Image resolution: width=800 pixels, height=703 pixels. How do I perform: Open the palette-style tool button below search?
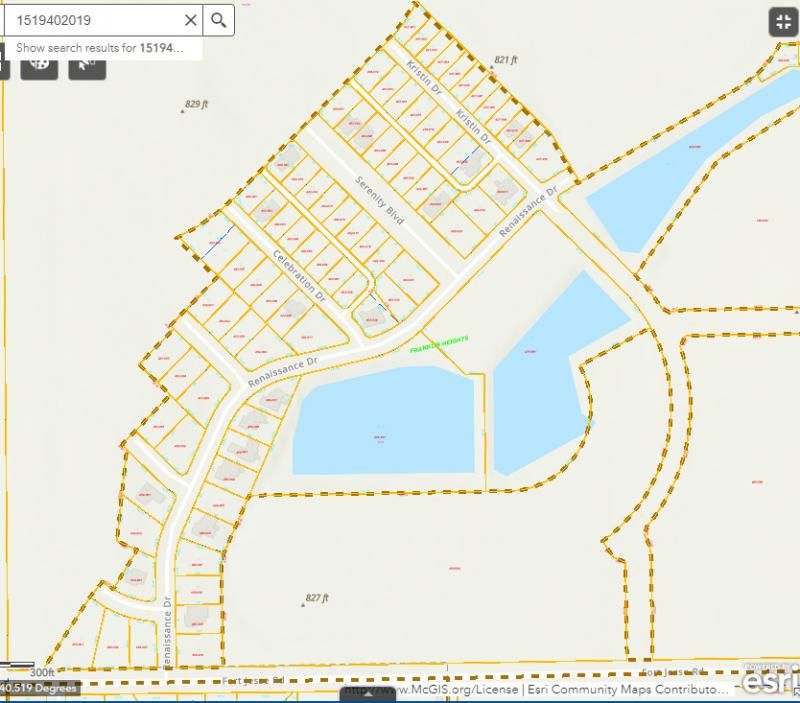(40, 63)
